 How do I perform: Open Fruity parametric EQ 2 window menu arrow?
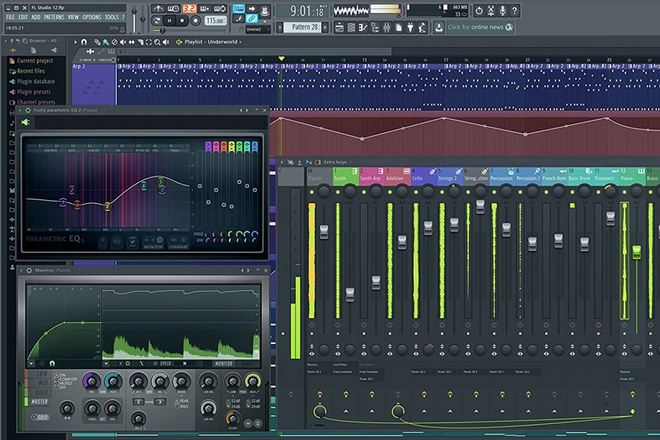(x=20, y=110)
